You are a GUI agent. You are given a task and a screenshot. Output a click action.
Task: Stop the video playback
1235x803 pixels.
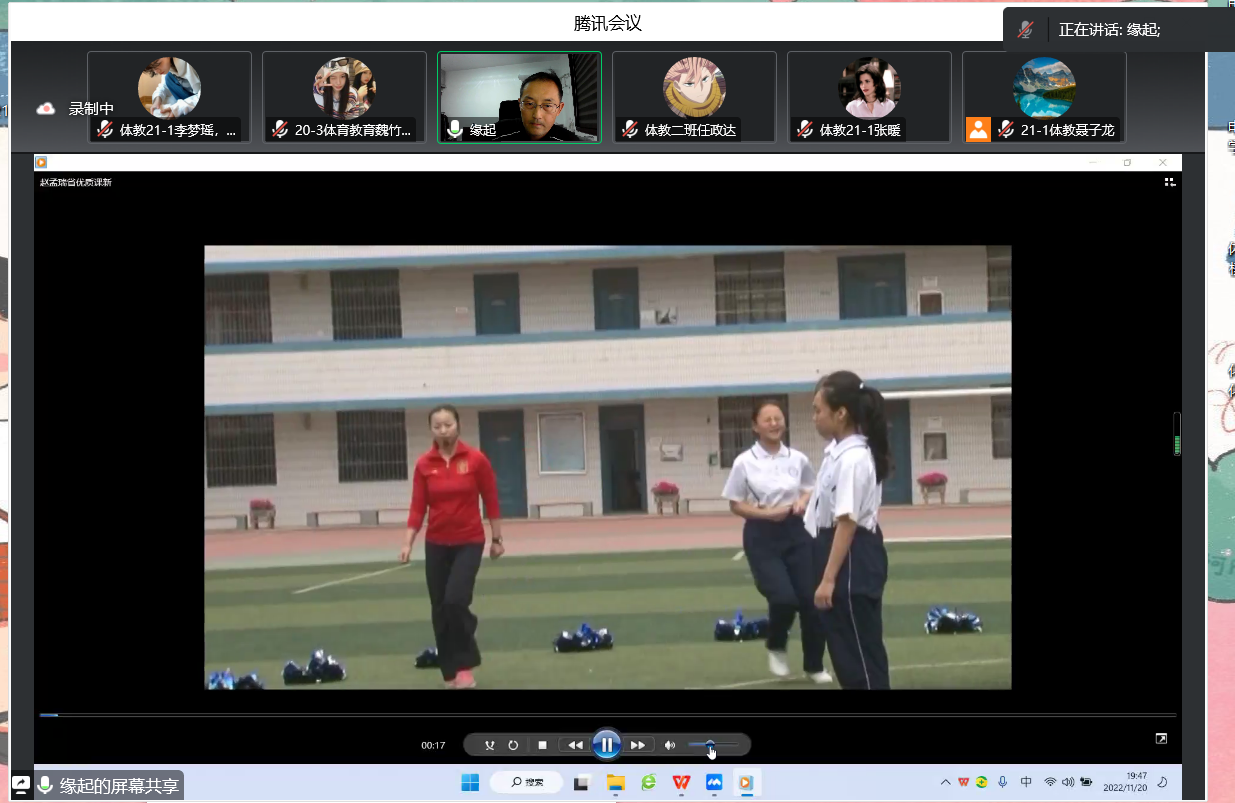542,745
